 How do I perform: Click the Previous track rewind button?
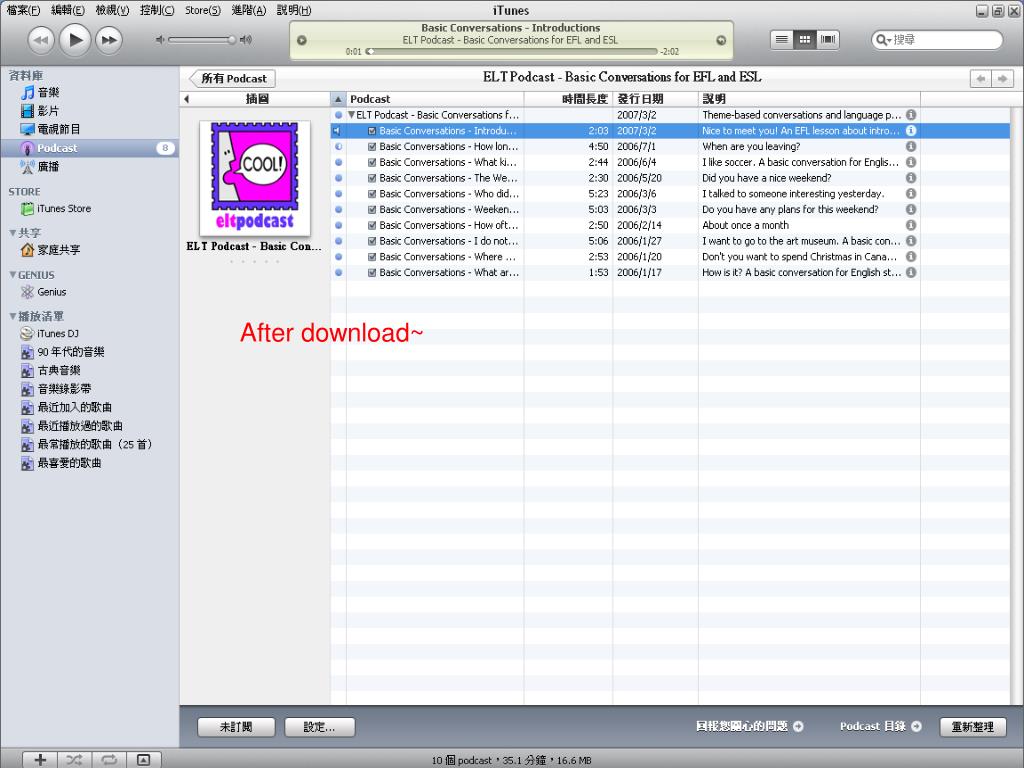(x=40, y=40)
